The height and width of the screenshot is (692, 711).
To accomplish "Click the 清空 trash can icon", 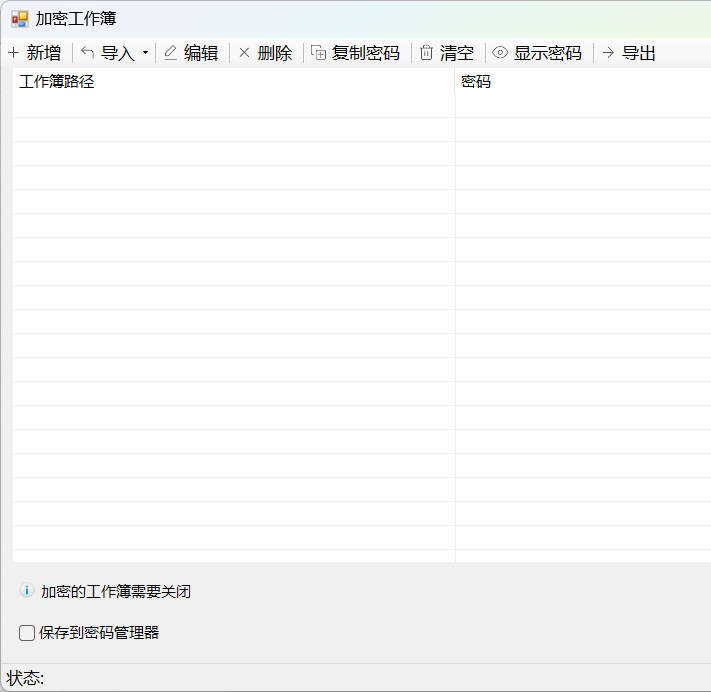I will pos(427,53).
